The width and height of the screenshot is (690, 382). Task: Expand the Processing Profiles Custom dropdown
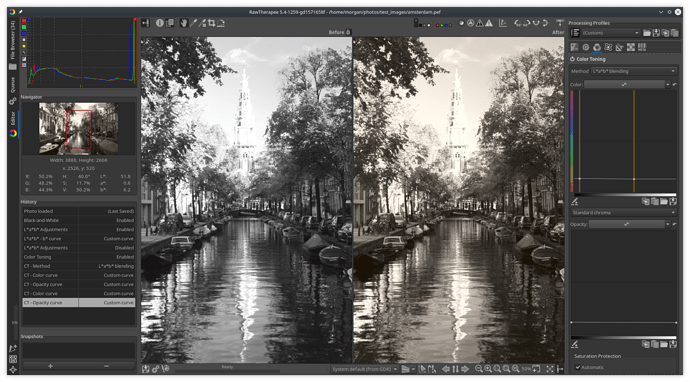click(610, 33)
